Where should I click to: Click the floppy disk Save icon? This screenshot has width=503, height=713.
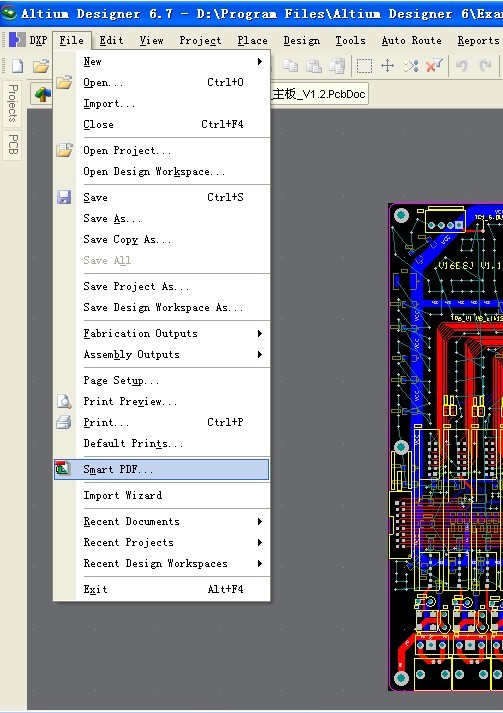click(64, 197)
